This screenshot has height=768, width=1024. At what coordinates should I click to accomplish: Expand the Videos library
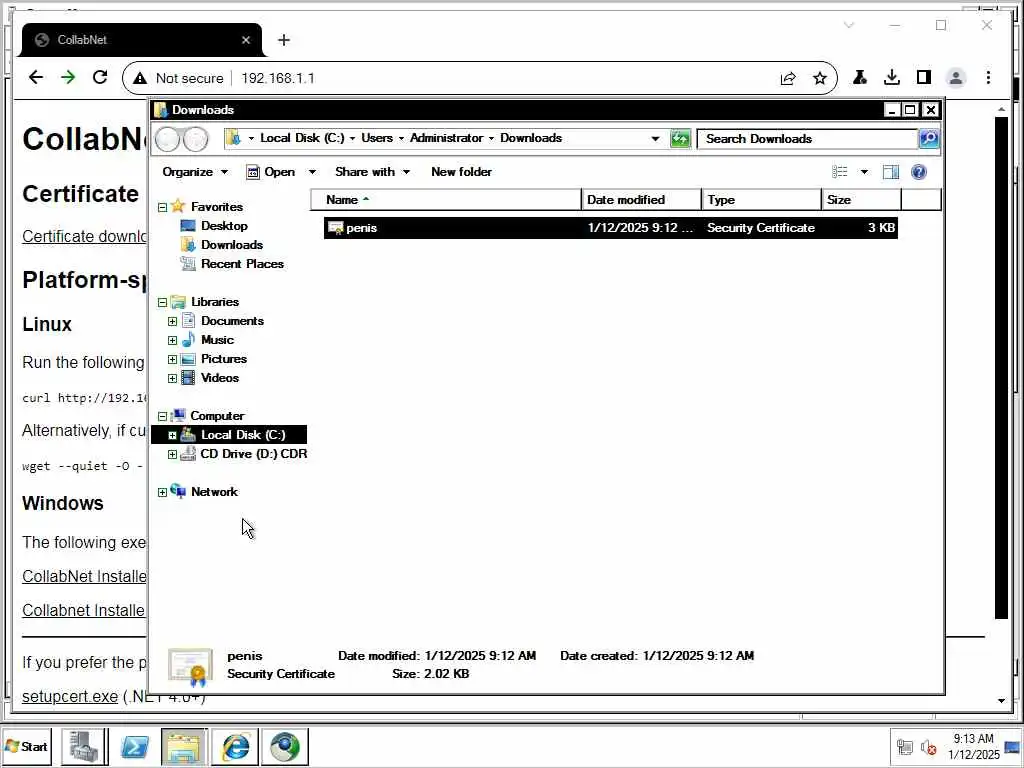(x=172, y=378)
